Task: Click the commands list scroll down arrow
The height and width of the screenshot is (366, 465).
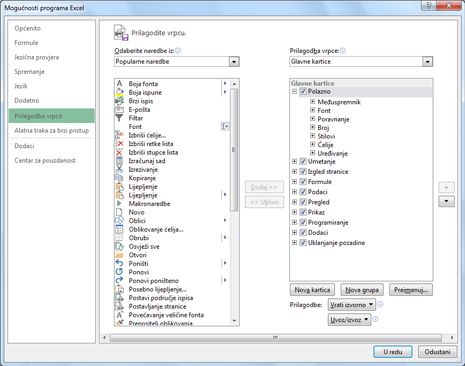Action: coord(234,321)
